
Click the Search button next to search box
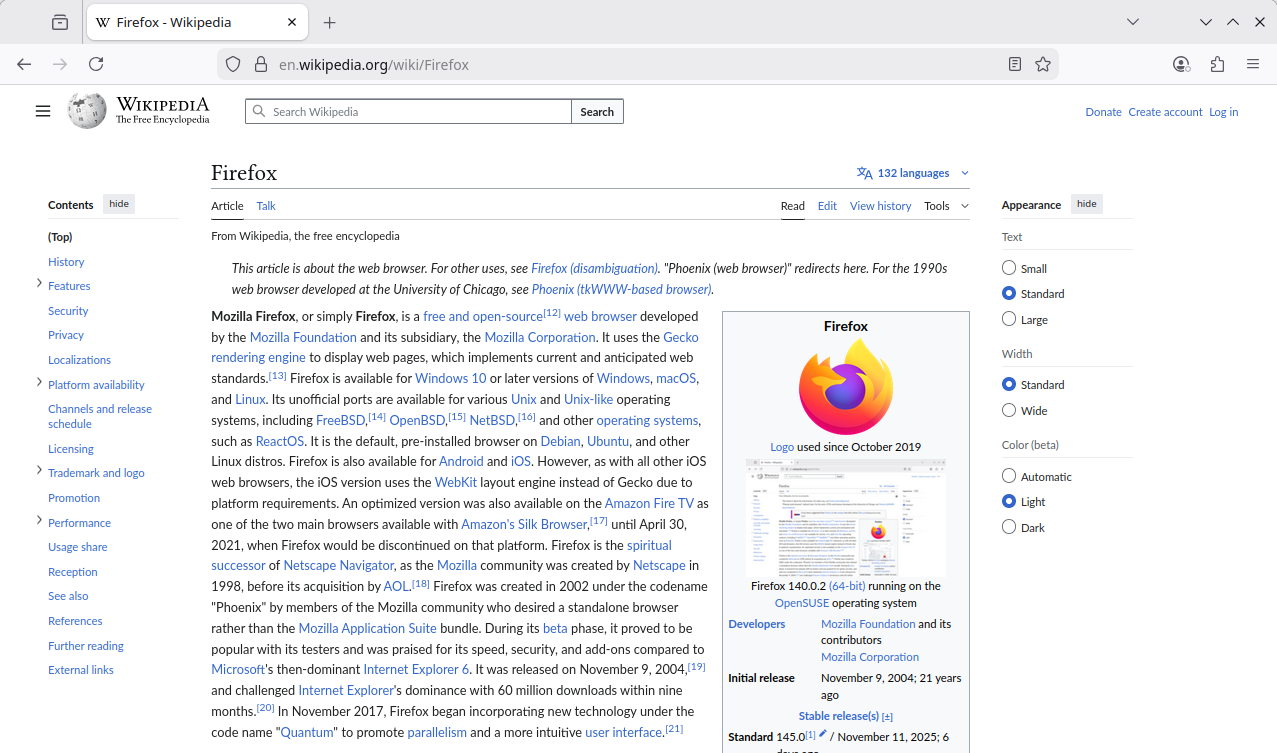tap(597, 112)
